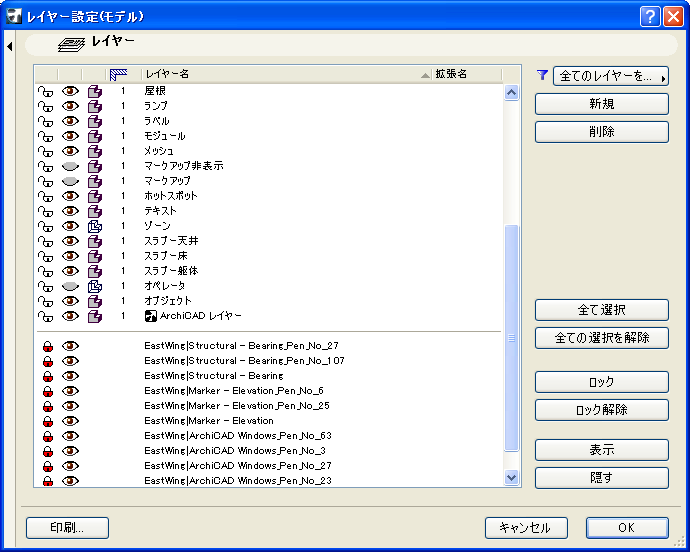Click wireframe icon of オペレータ layer
The height and width of the screenshot is (552, 690).
click(x=95, y=286)
